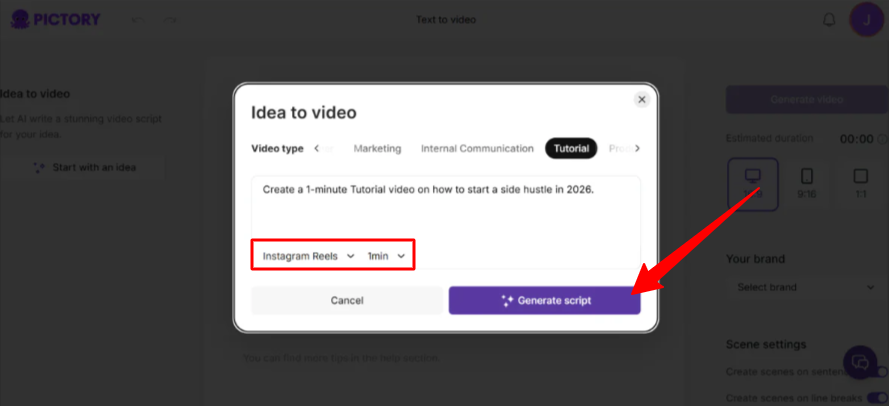Click the Generate video button
The height and width of the screenshot is (406, 889).
point(806,100)
